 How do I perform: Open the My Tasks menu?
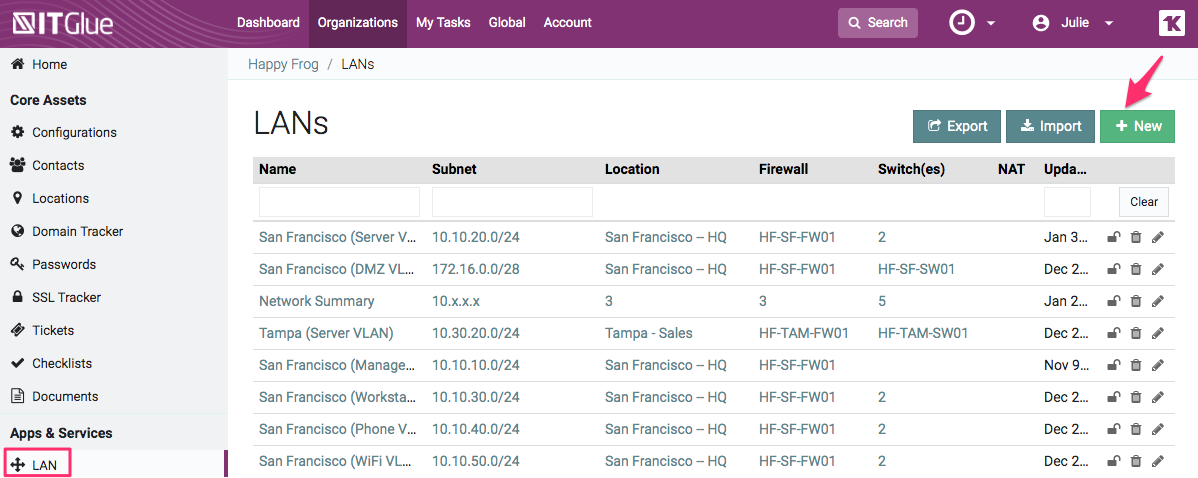coord(443,23)
